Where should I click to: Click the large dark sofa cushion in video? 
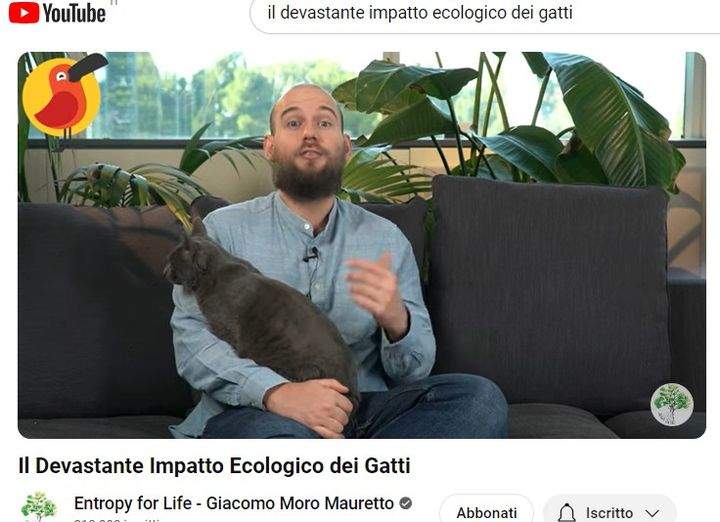[549, 294]
